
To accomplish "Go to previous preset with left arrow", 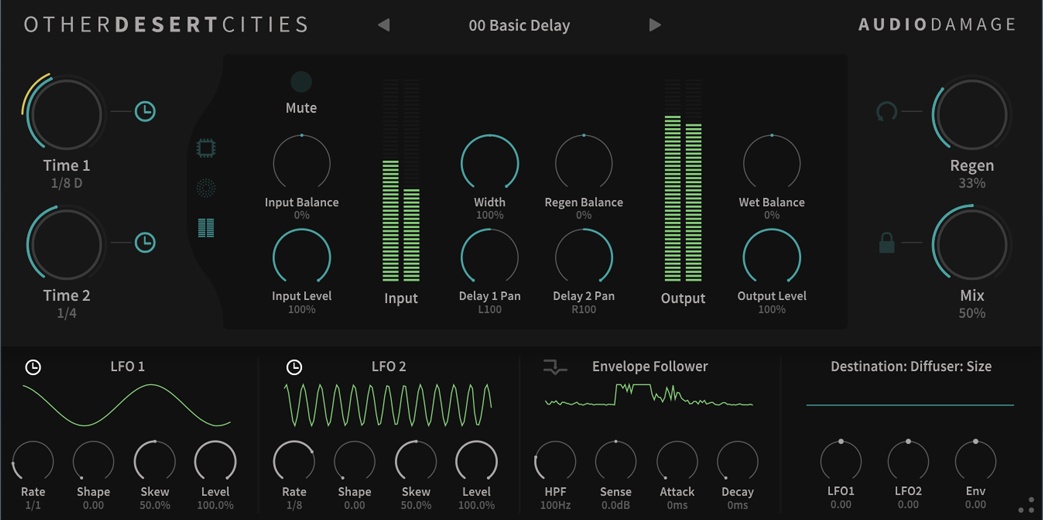I will point(383,25).
